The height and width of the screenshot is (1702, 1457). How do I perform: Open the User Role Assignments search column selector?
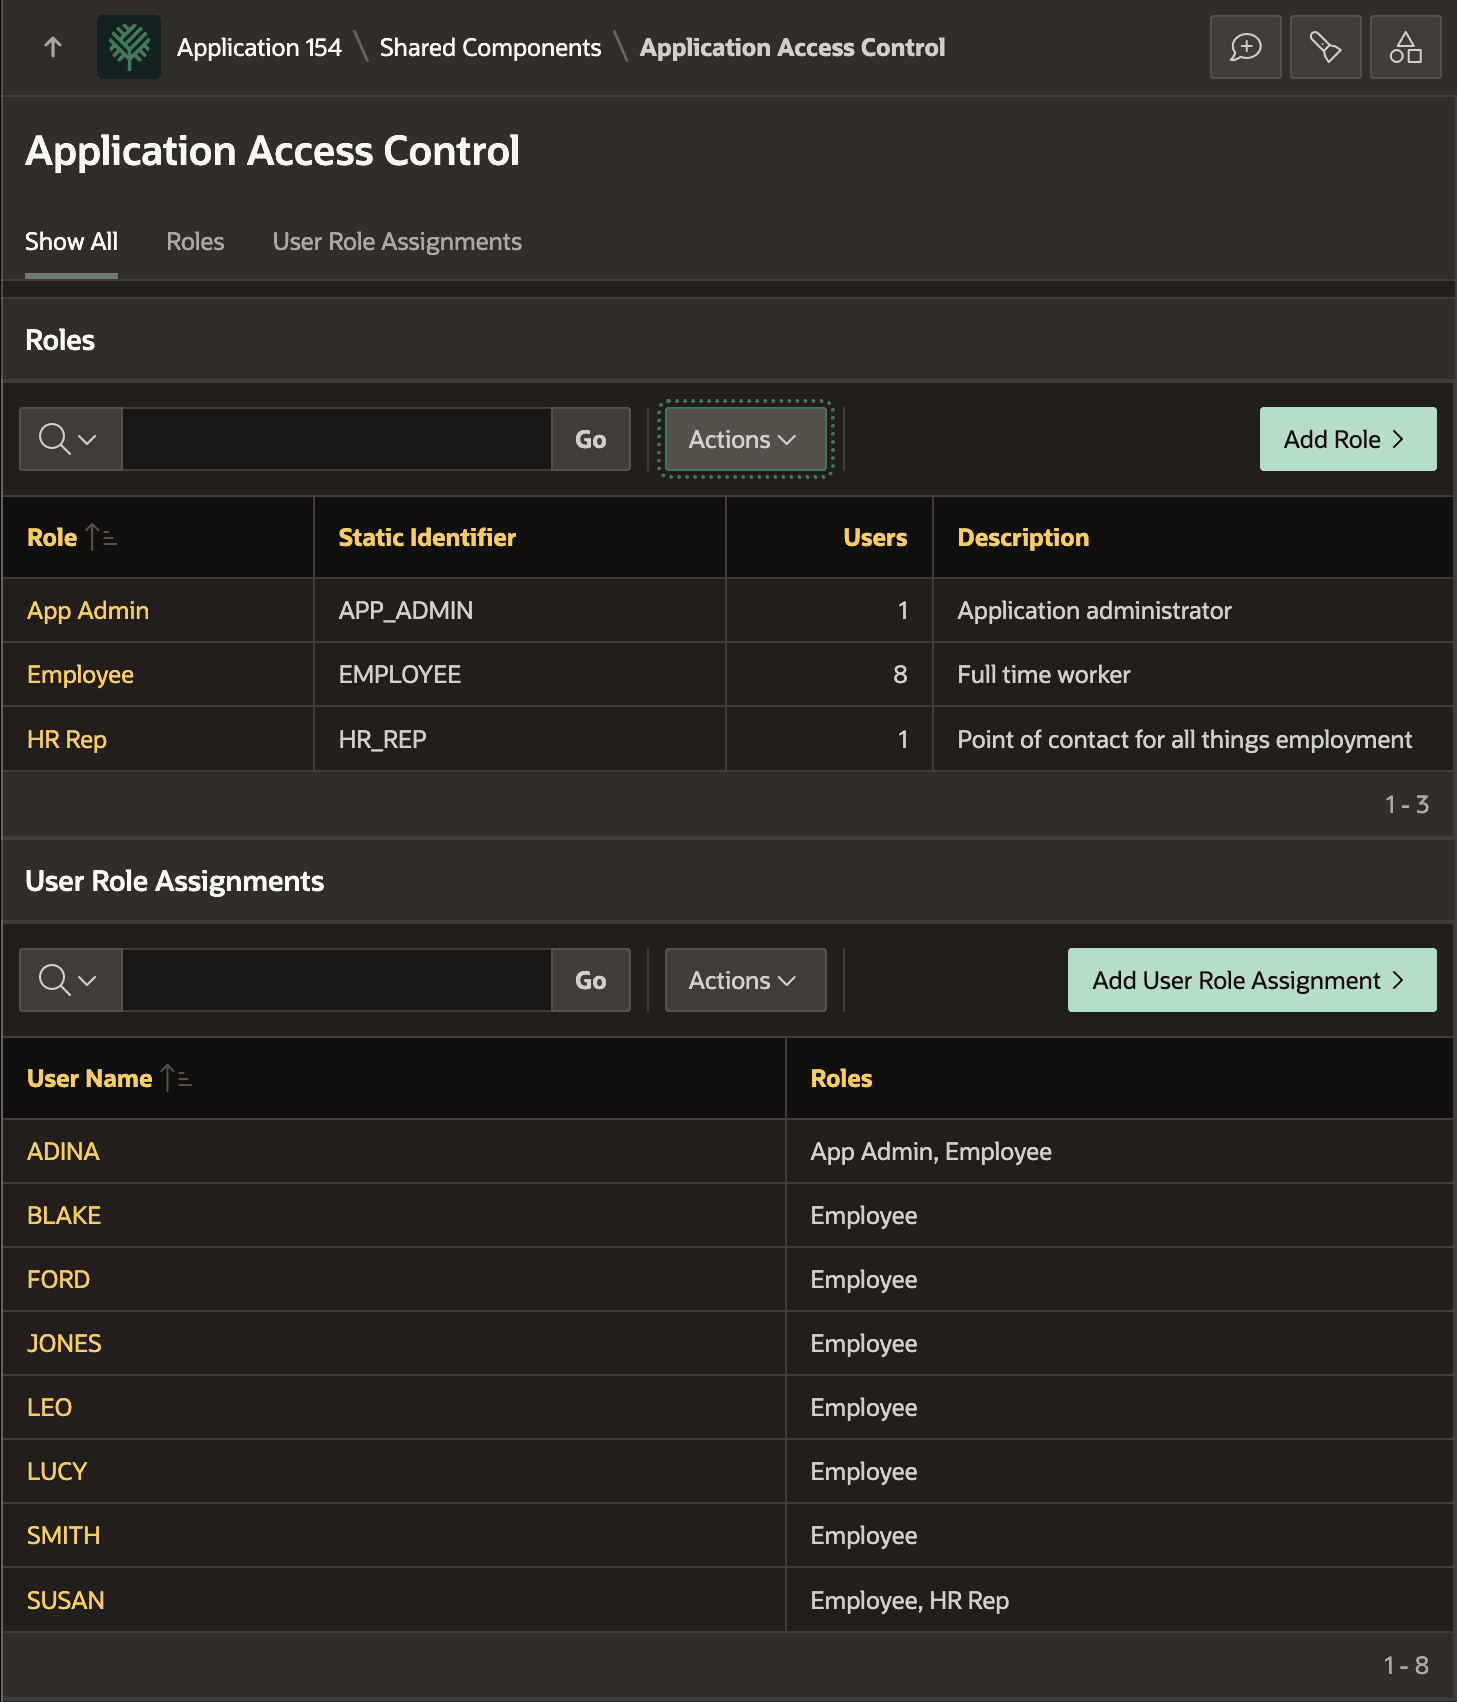pos(71,980)
